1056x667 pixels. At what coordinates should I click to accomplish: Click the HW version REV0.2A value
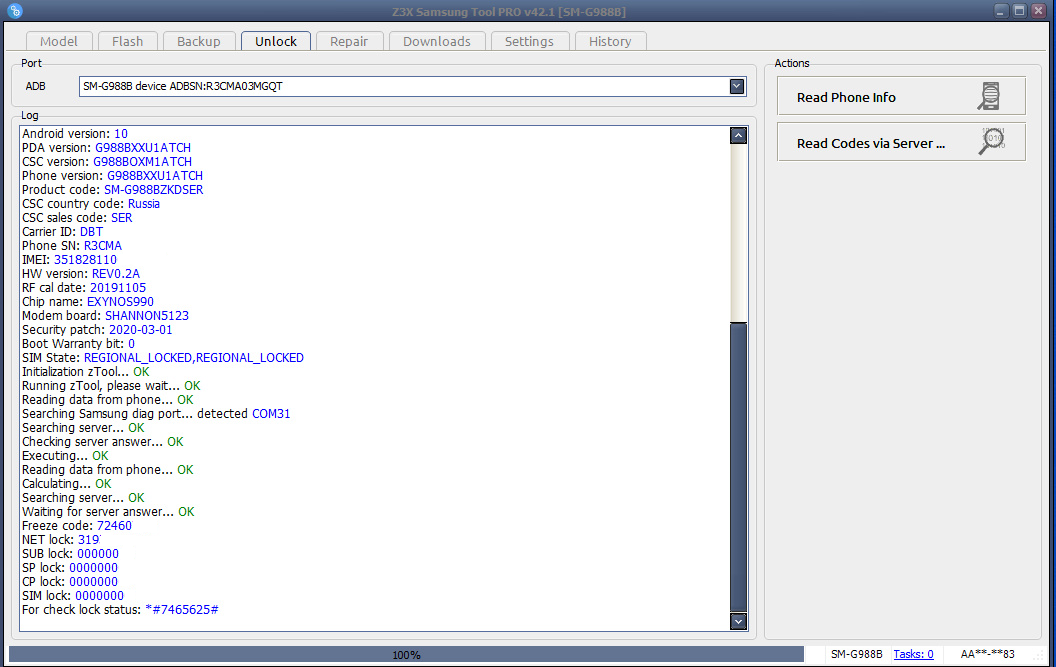(x=116, y=274)
